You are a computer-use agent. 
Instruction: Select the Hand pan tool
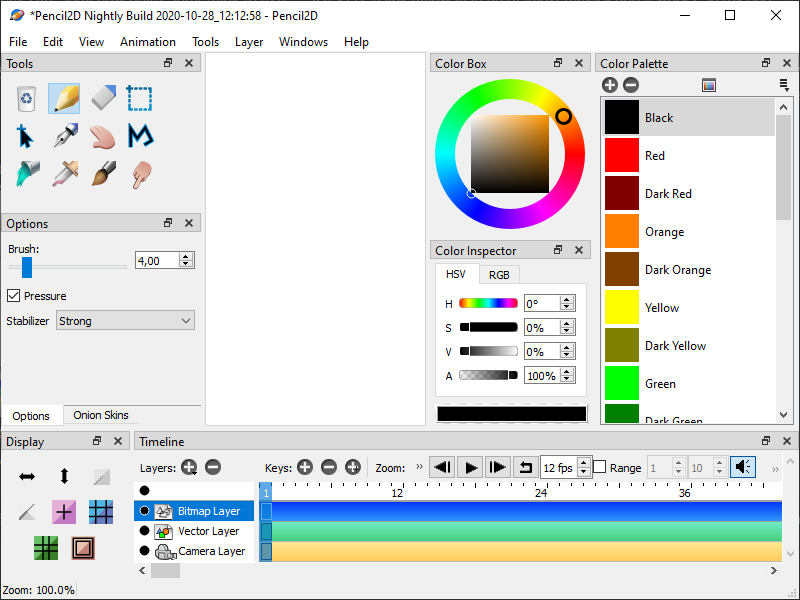tap(102, 137)
